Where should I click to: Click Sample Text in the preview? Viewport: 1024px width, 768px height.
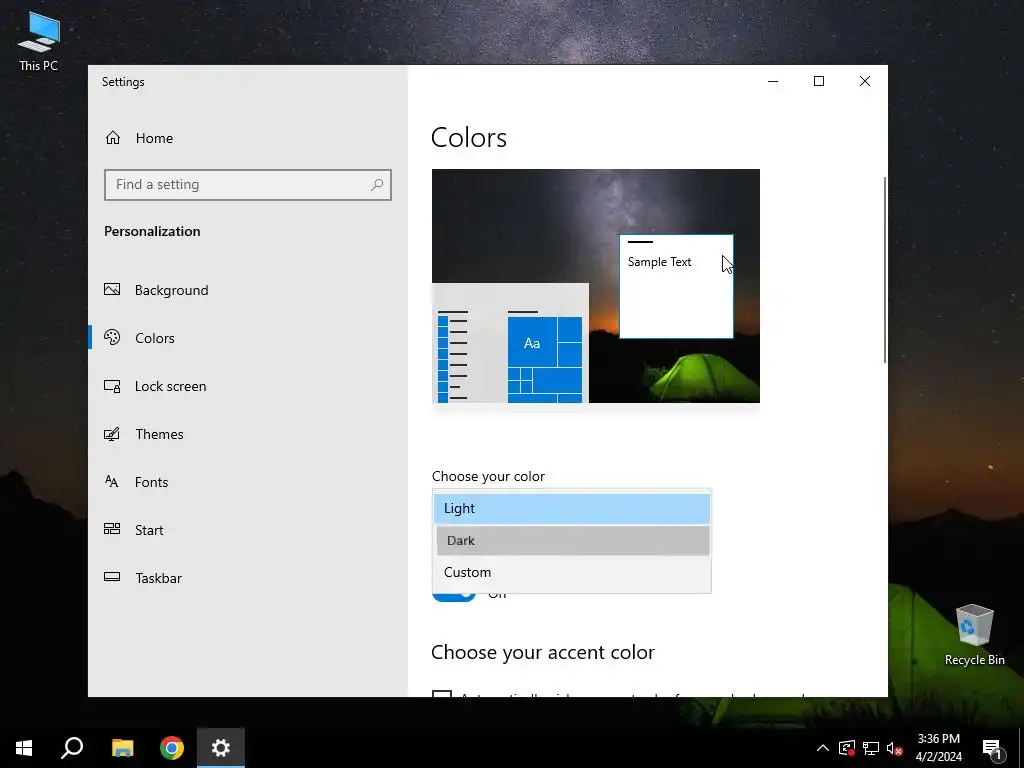(659, 262)
